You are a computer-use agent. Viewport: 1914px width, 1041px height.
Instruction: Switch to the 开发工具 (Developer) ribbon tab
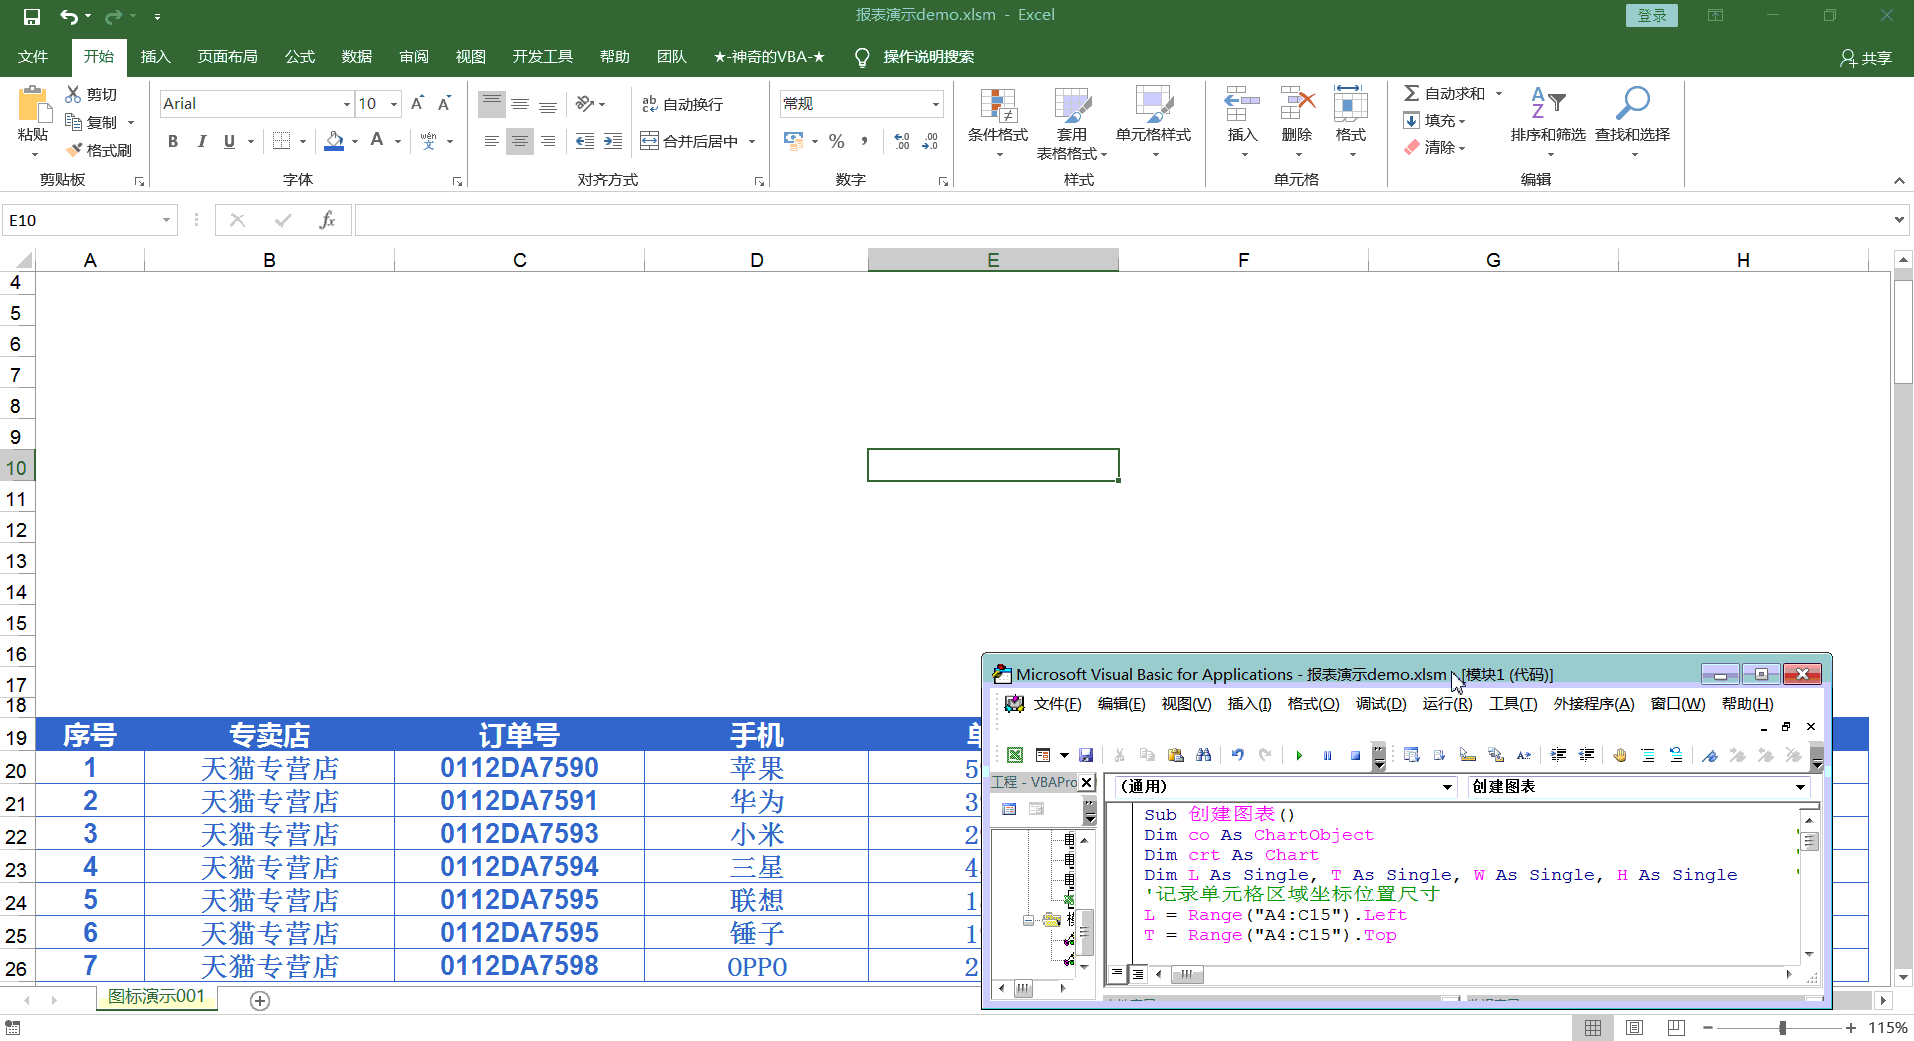542,57
